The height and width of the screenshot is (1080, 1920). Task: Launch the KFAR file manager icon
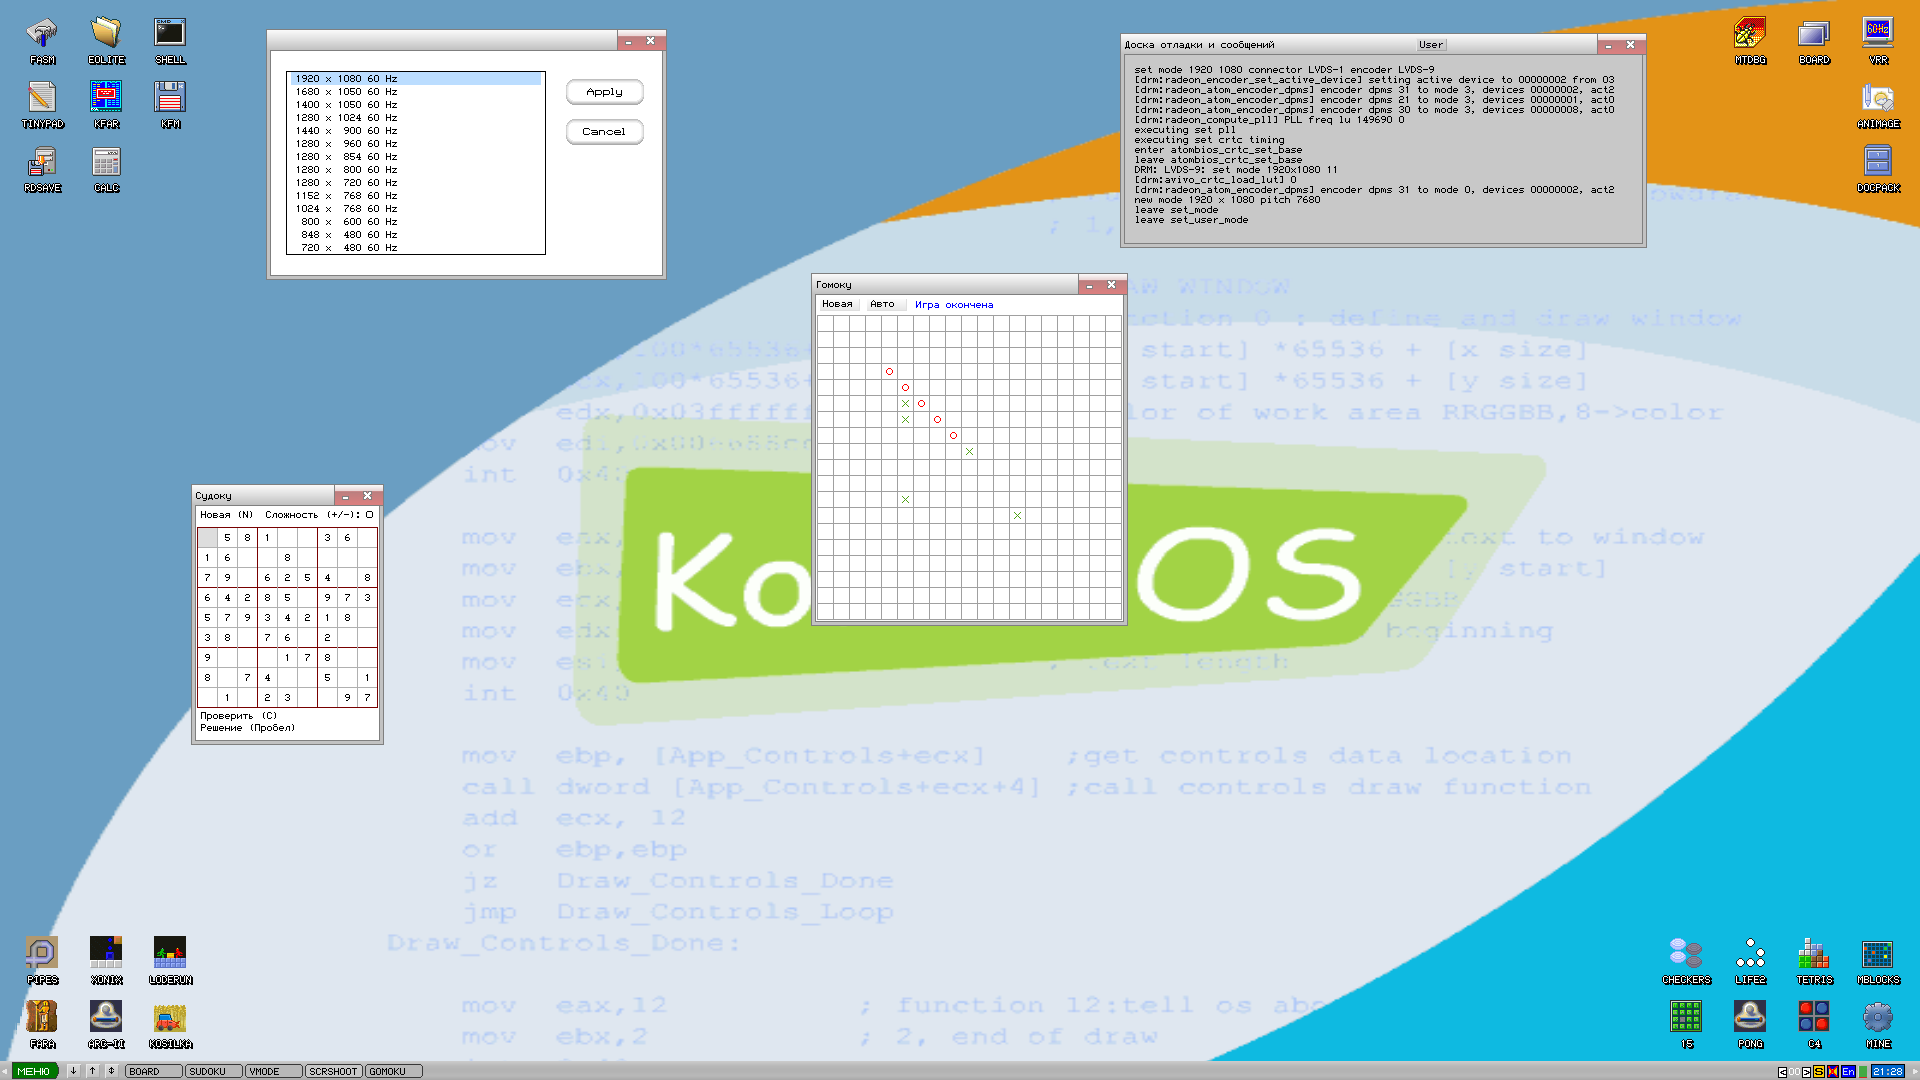(106, 105)
